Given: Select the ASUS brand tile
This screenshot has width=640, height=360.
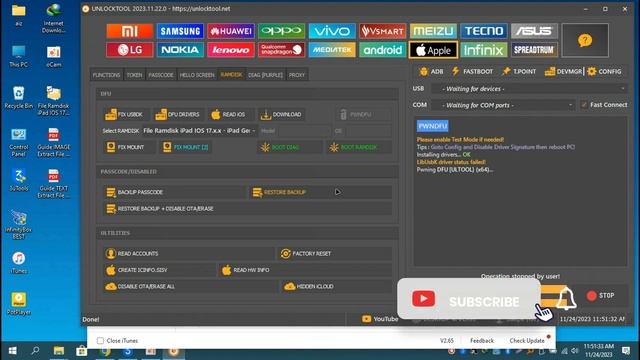Looking at the screenshot, I should point(534,31).
